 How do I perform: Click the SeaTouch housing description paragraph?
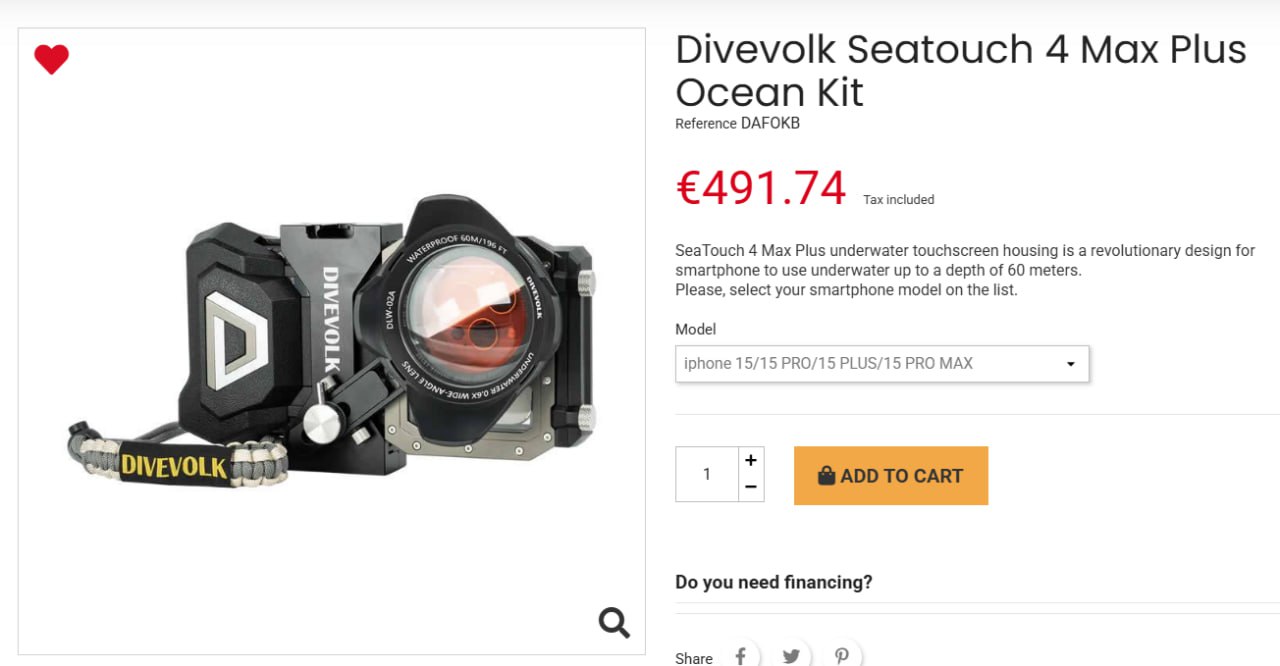(964, 260)
